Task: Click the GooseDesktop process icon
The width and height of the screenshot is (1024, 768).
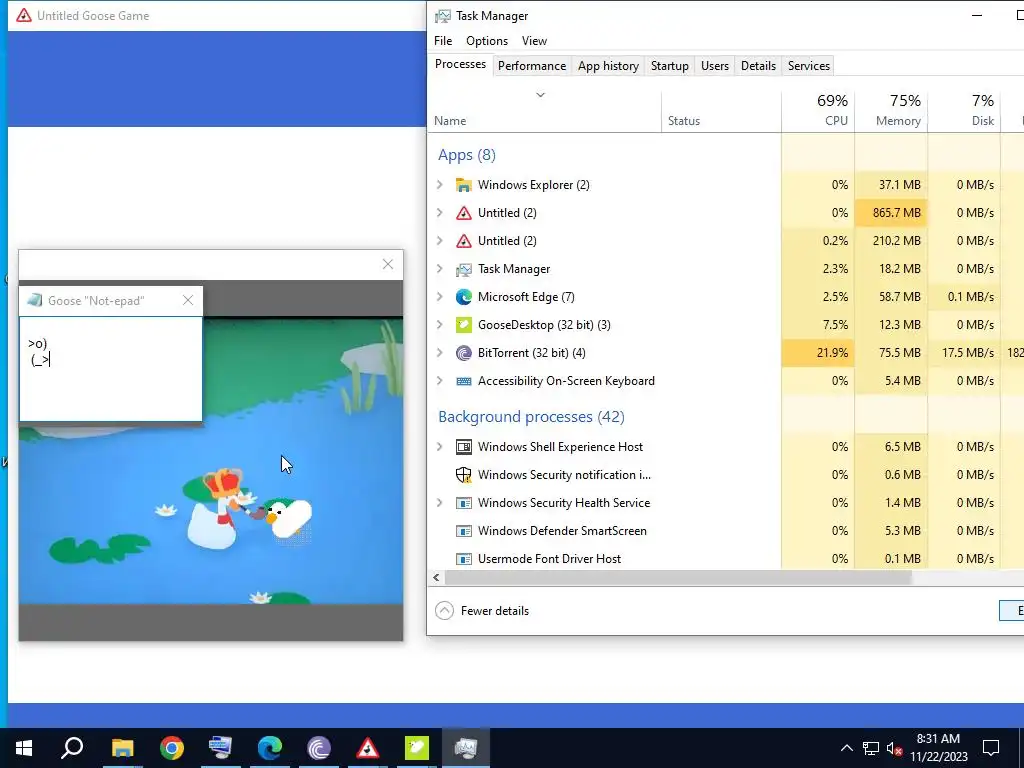Action: click(x=464, y=325)
